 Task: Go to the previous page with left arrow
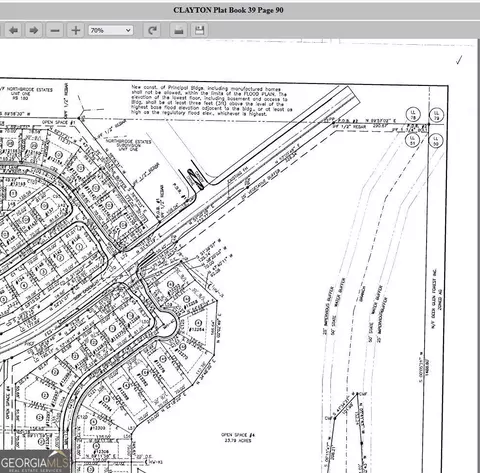[x=14, y=30]
